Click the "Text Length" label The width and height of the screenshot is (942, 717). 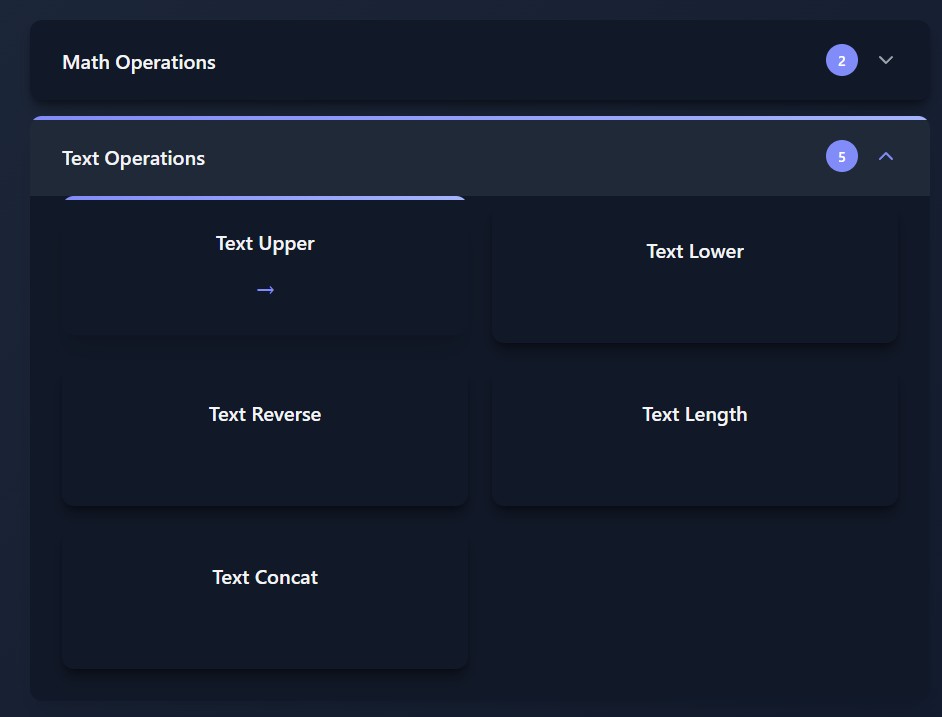tap(694, 415)
